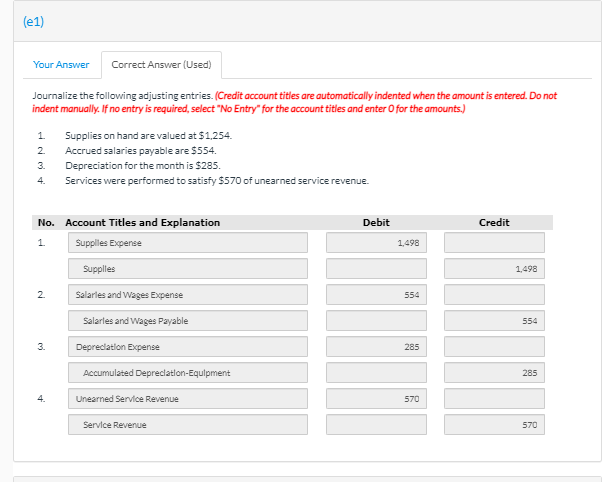The height and width of the screenshot is (482, 602).
Task: Click the (e1) section header link
Action: tap(33, 22)
